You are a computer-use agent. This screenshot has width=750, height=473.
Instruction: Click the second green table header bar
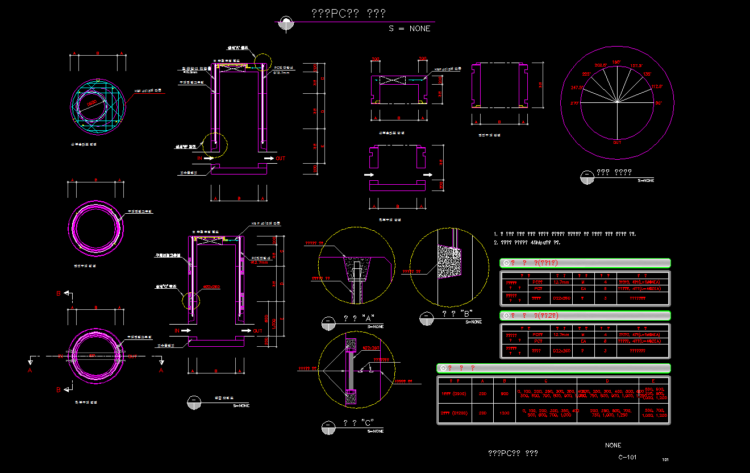[x=584, y=315]
